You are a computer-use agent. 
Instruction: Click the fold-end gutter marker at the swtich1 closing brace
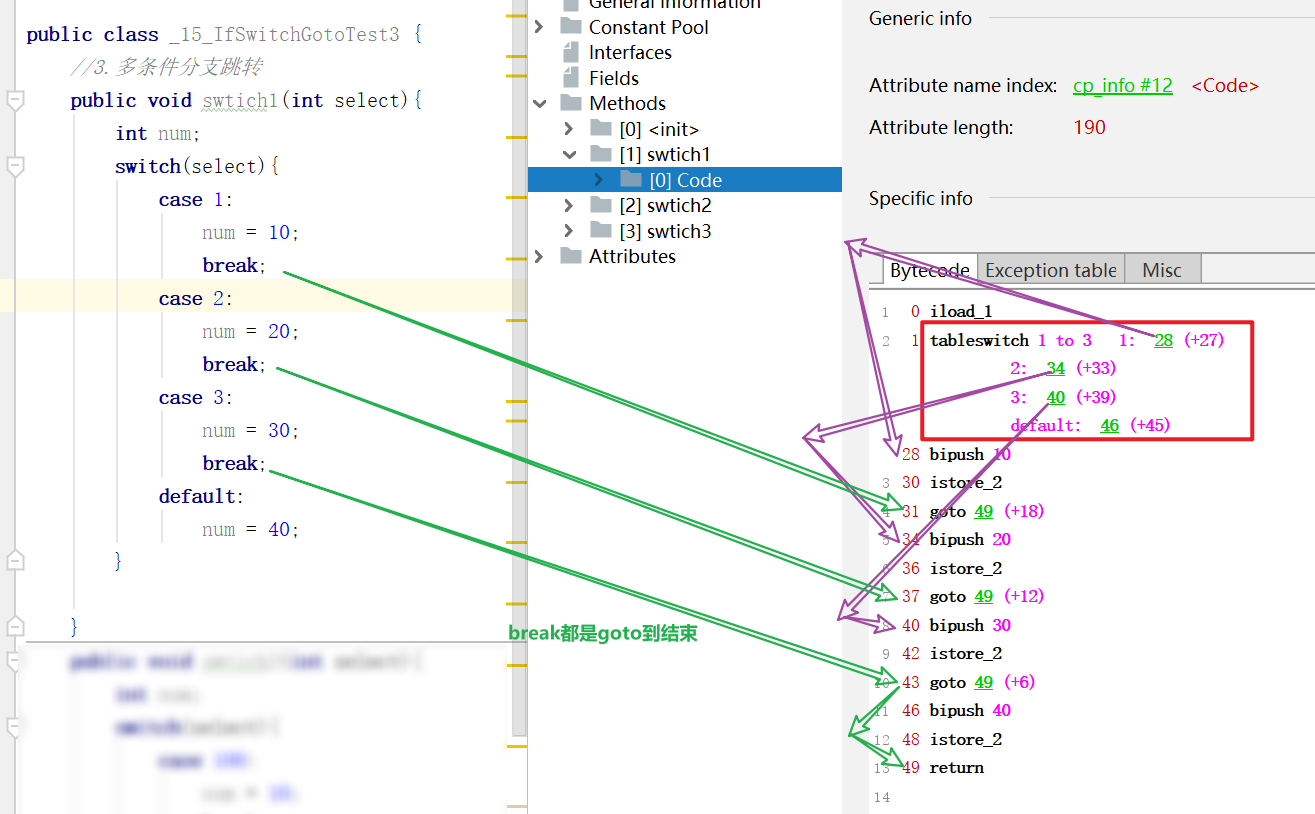tap(14, 626)
